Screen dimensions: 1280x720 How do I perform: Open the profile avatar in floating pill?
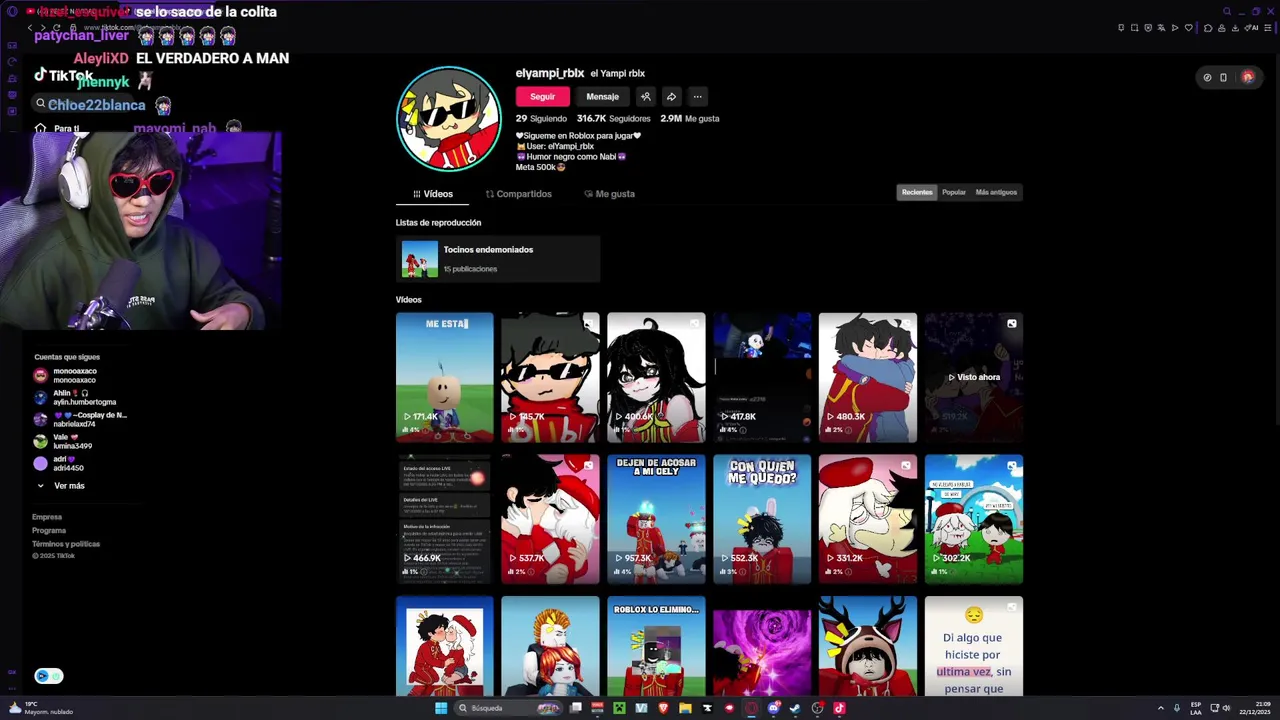pos(1247,77)
